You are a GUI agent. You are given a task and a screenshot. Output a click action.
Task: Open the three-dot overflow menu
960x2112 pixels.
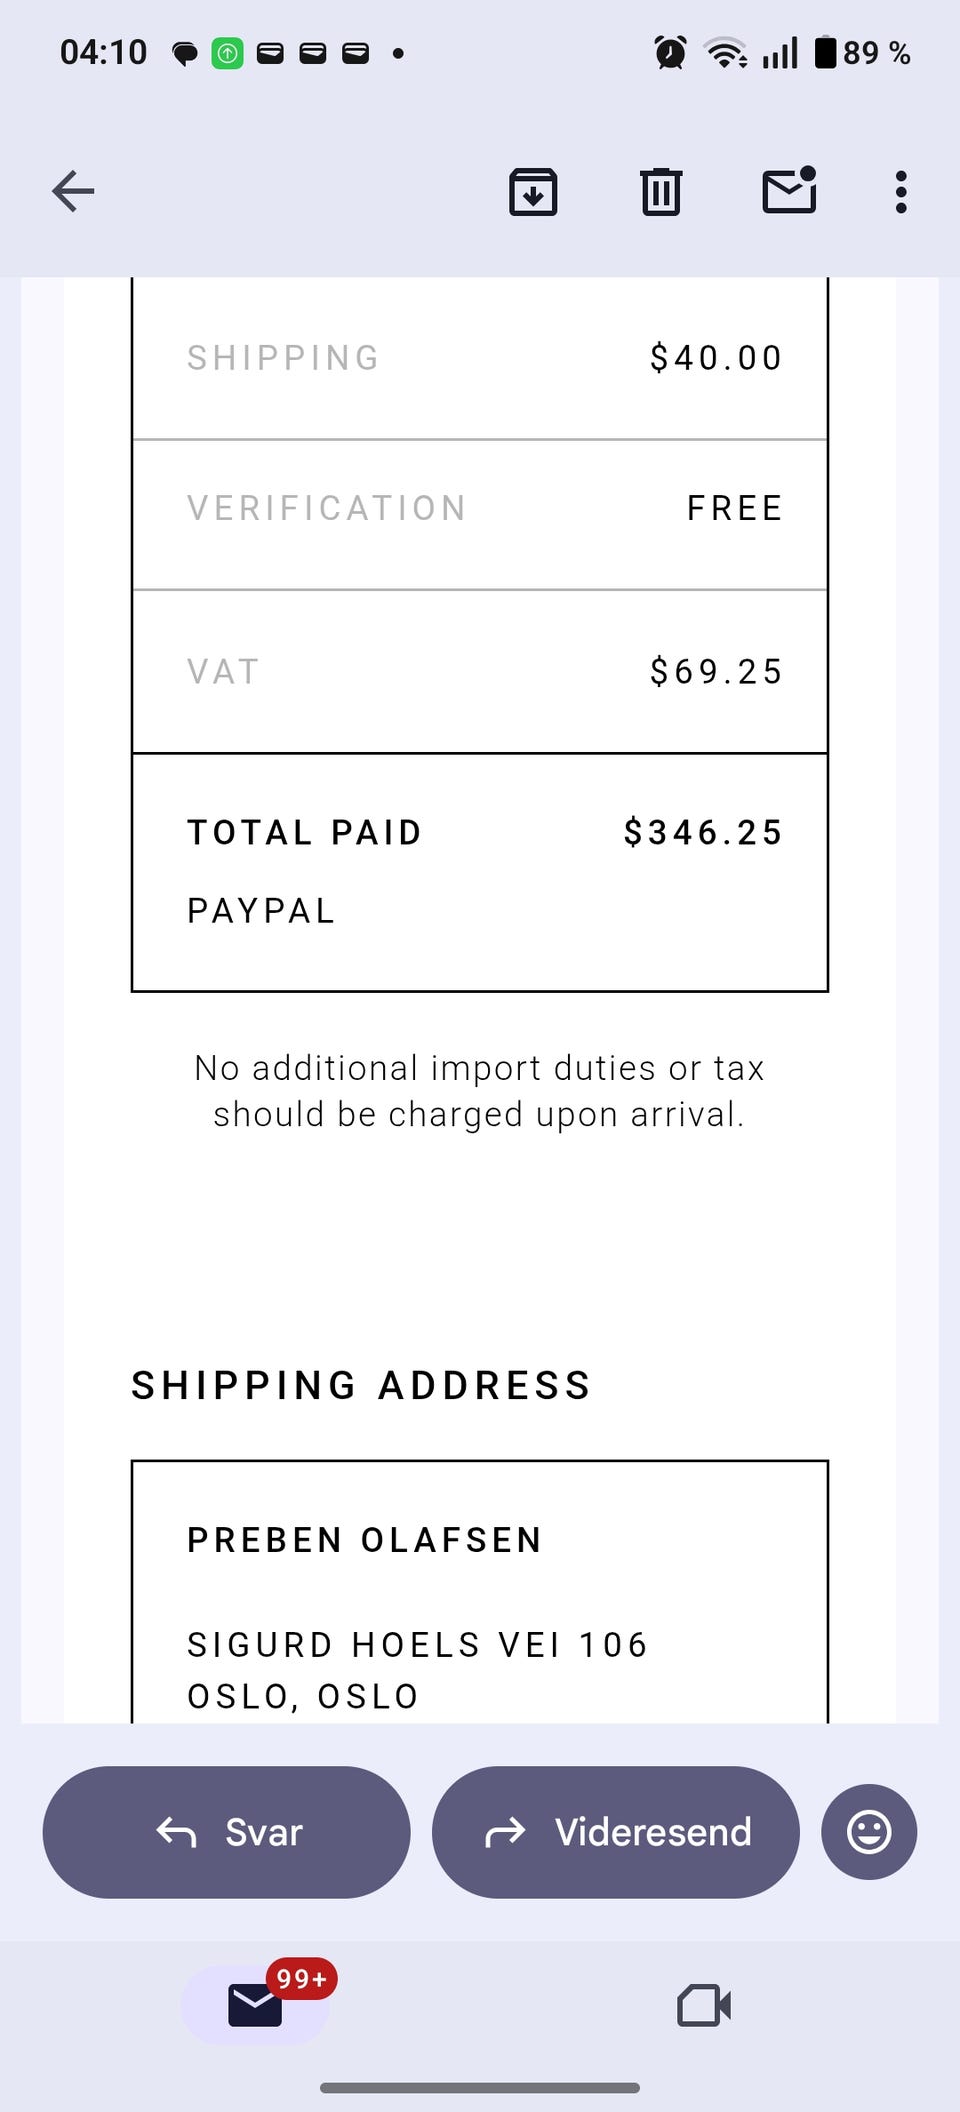[x=901, y=191]
